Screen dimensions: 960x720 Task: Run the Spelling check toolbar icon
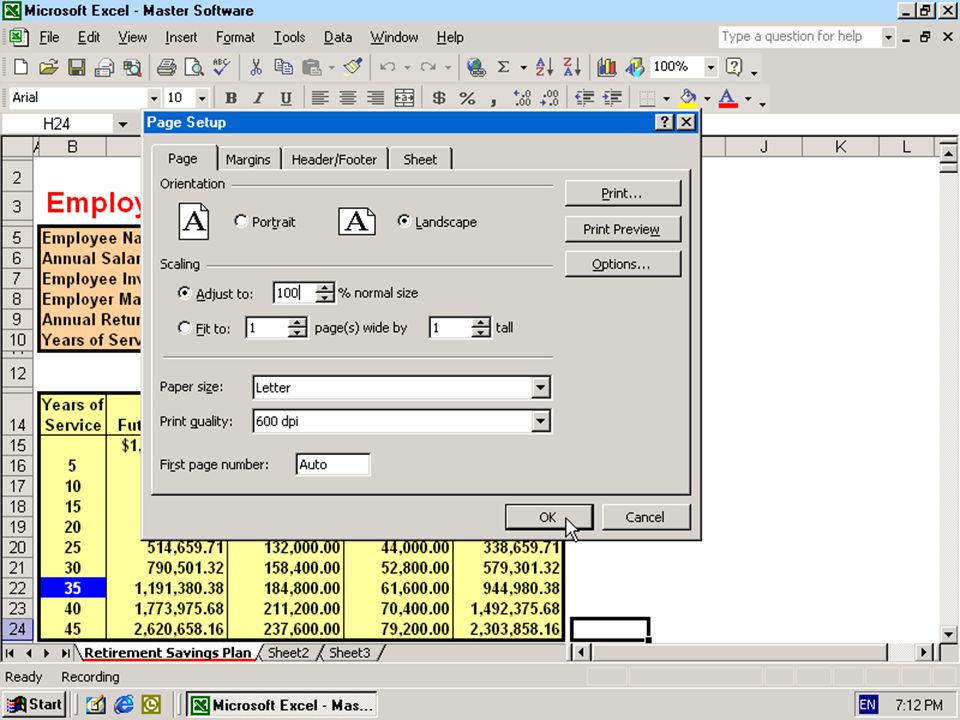pos(222,67)
